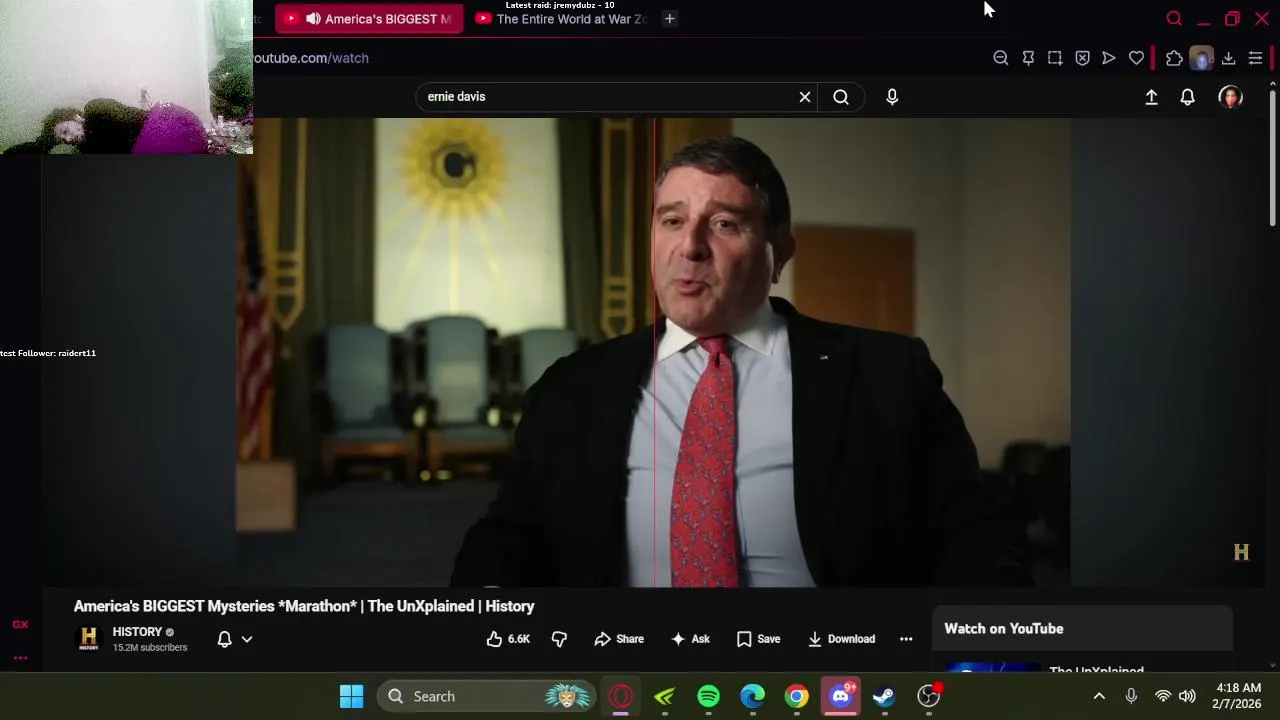1280x720 pixels.
Task: Open volume speaker tray icon
Action: pos(1187,697)
